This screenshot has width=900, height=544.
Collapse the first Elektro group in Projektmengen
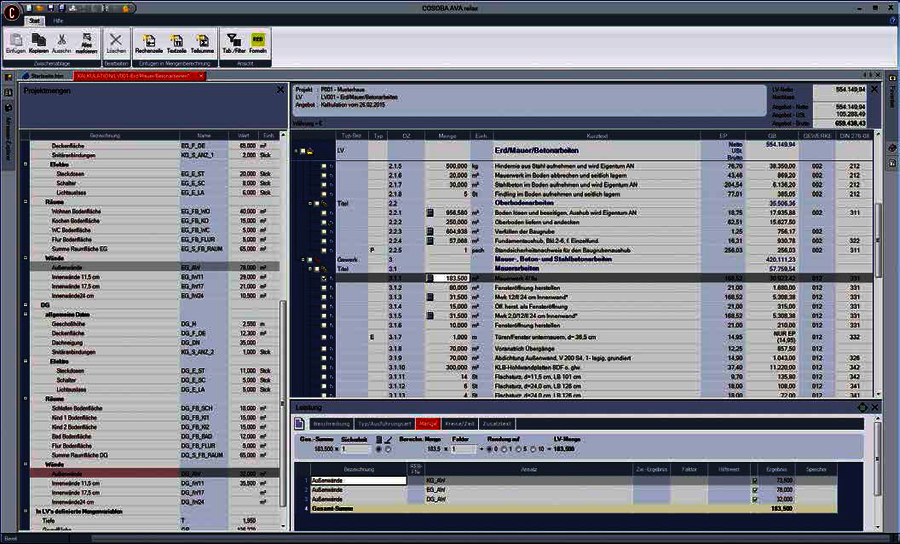25,164
